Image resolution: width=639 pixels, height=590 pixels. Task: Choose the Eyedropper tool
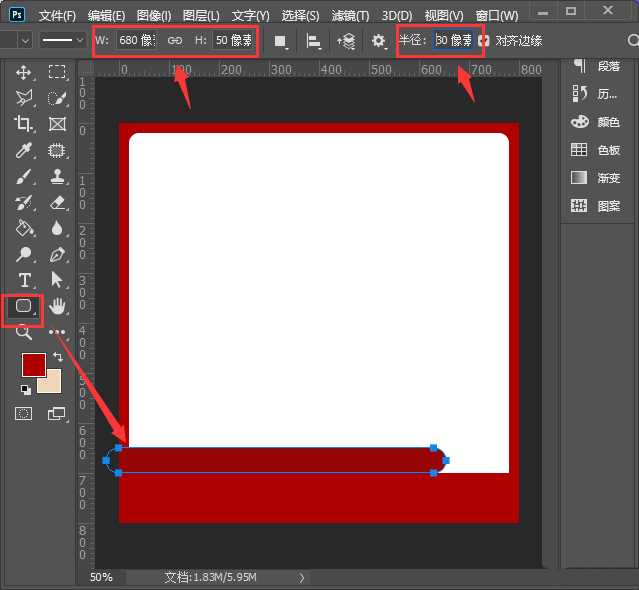(24, 150)
